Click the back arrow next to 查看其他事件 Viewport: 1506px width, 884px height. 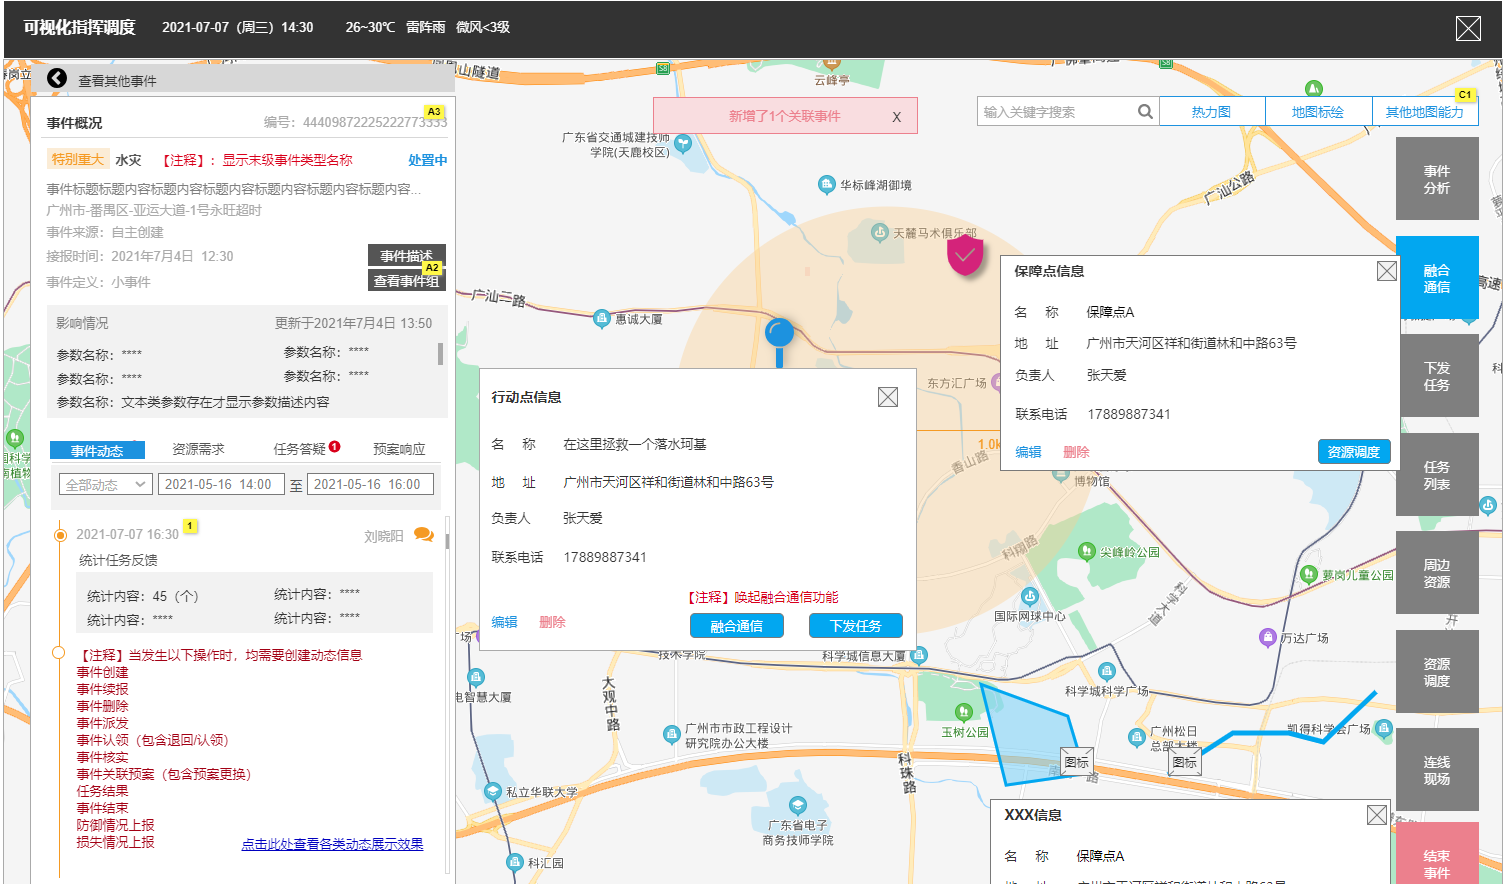click(57, 79)
